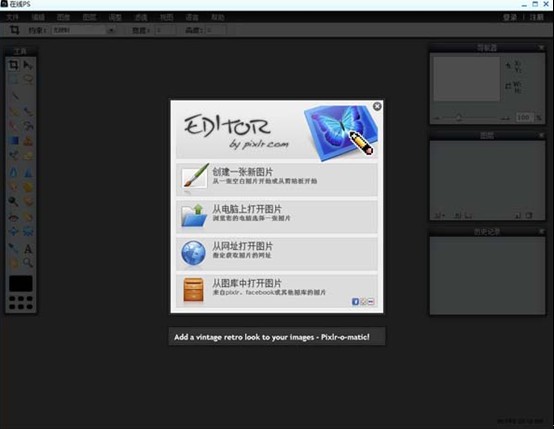
Task: Select the Lasso tool
Action: 28,79
